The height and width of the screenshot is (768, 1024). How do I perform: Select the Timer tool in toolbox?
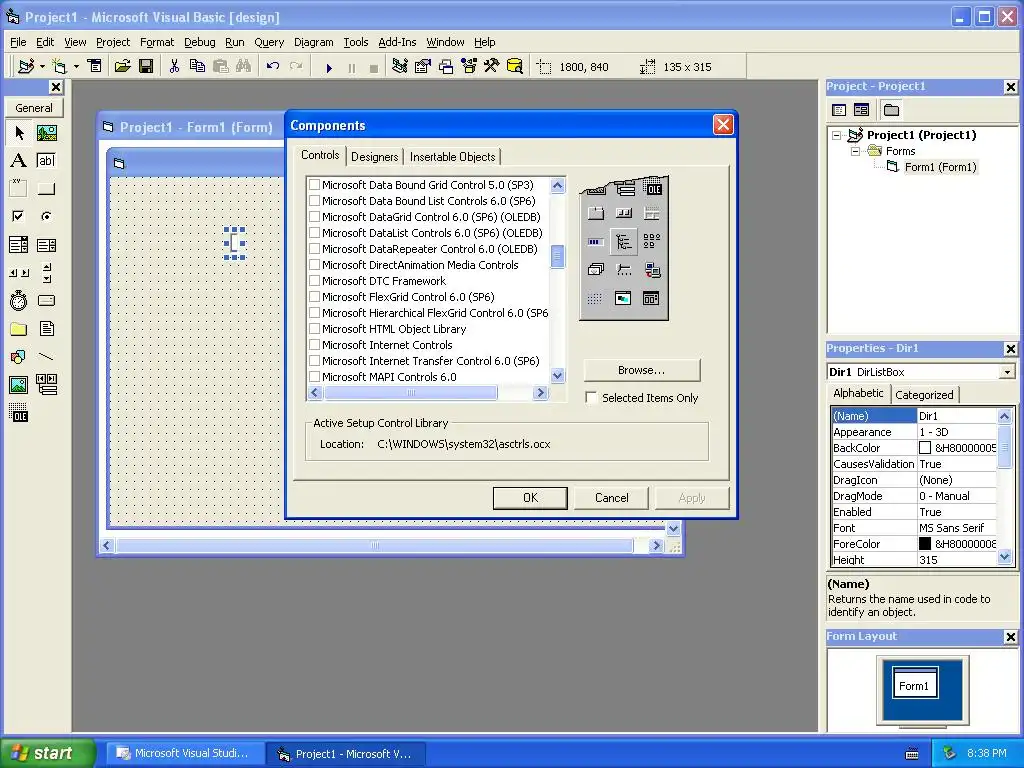(x=19, y=300)
